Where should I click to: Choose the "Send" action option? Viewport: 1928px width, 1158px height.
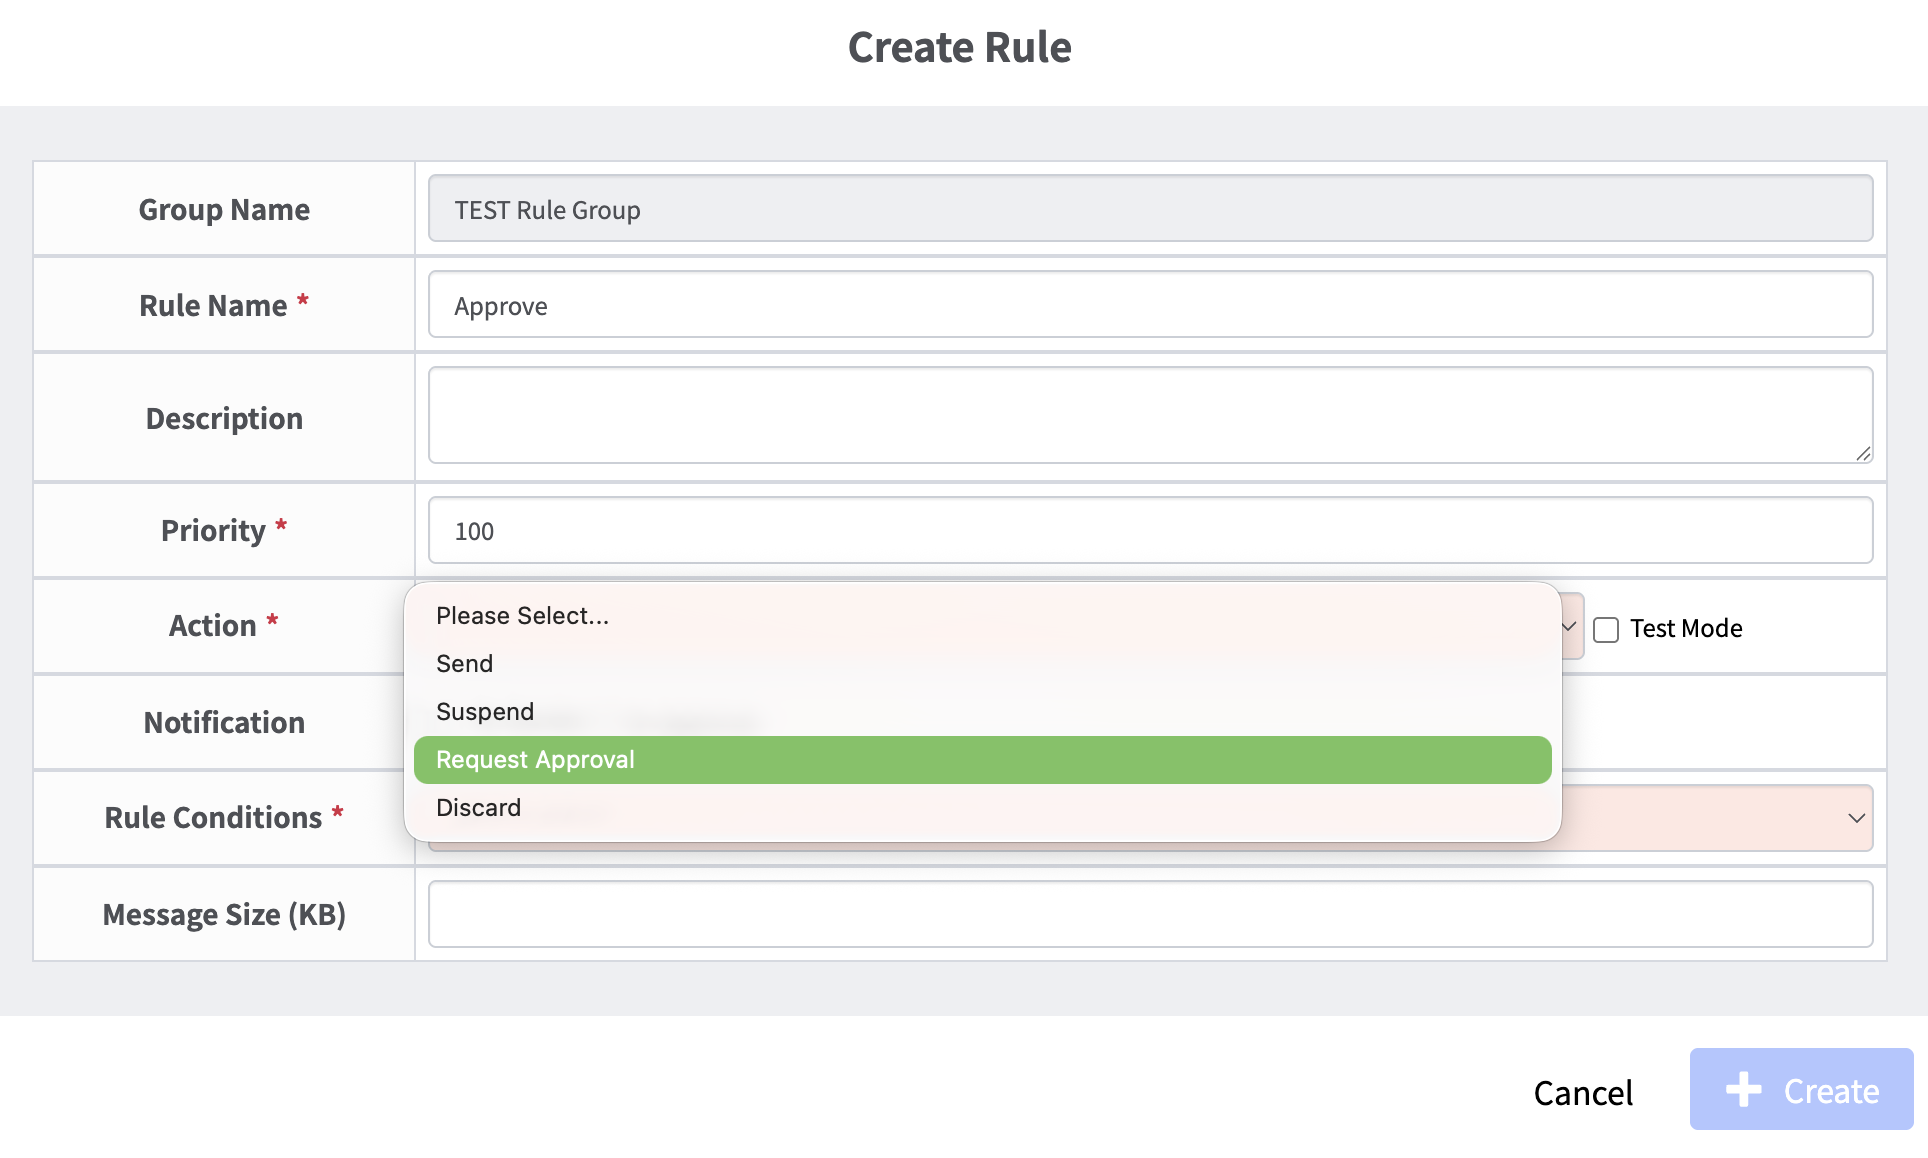(982, 664)
